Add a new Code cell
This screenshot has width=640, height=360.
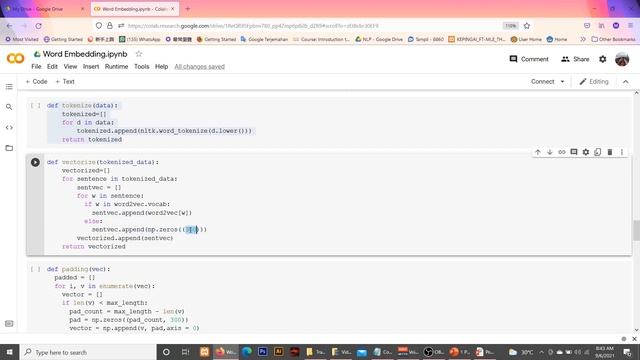coord(37,82)
